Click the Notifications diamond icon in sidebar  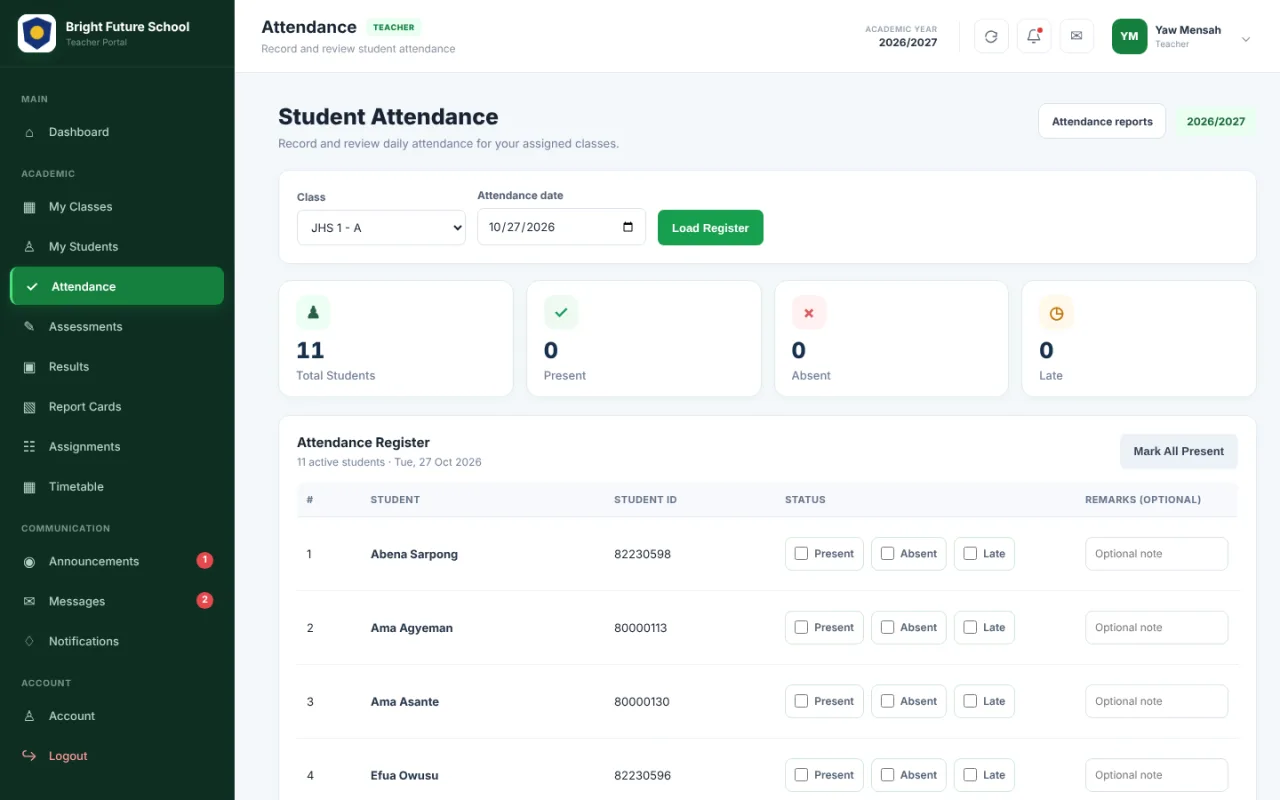coord(29,642)
